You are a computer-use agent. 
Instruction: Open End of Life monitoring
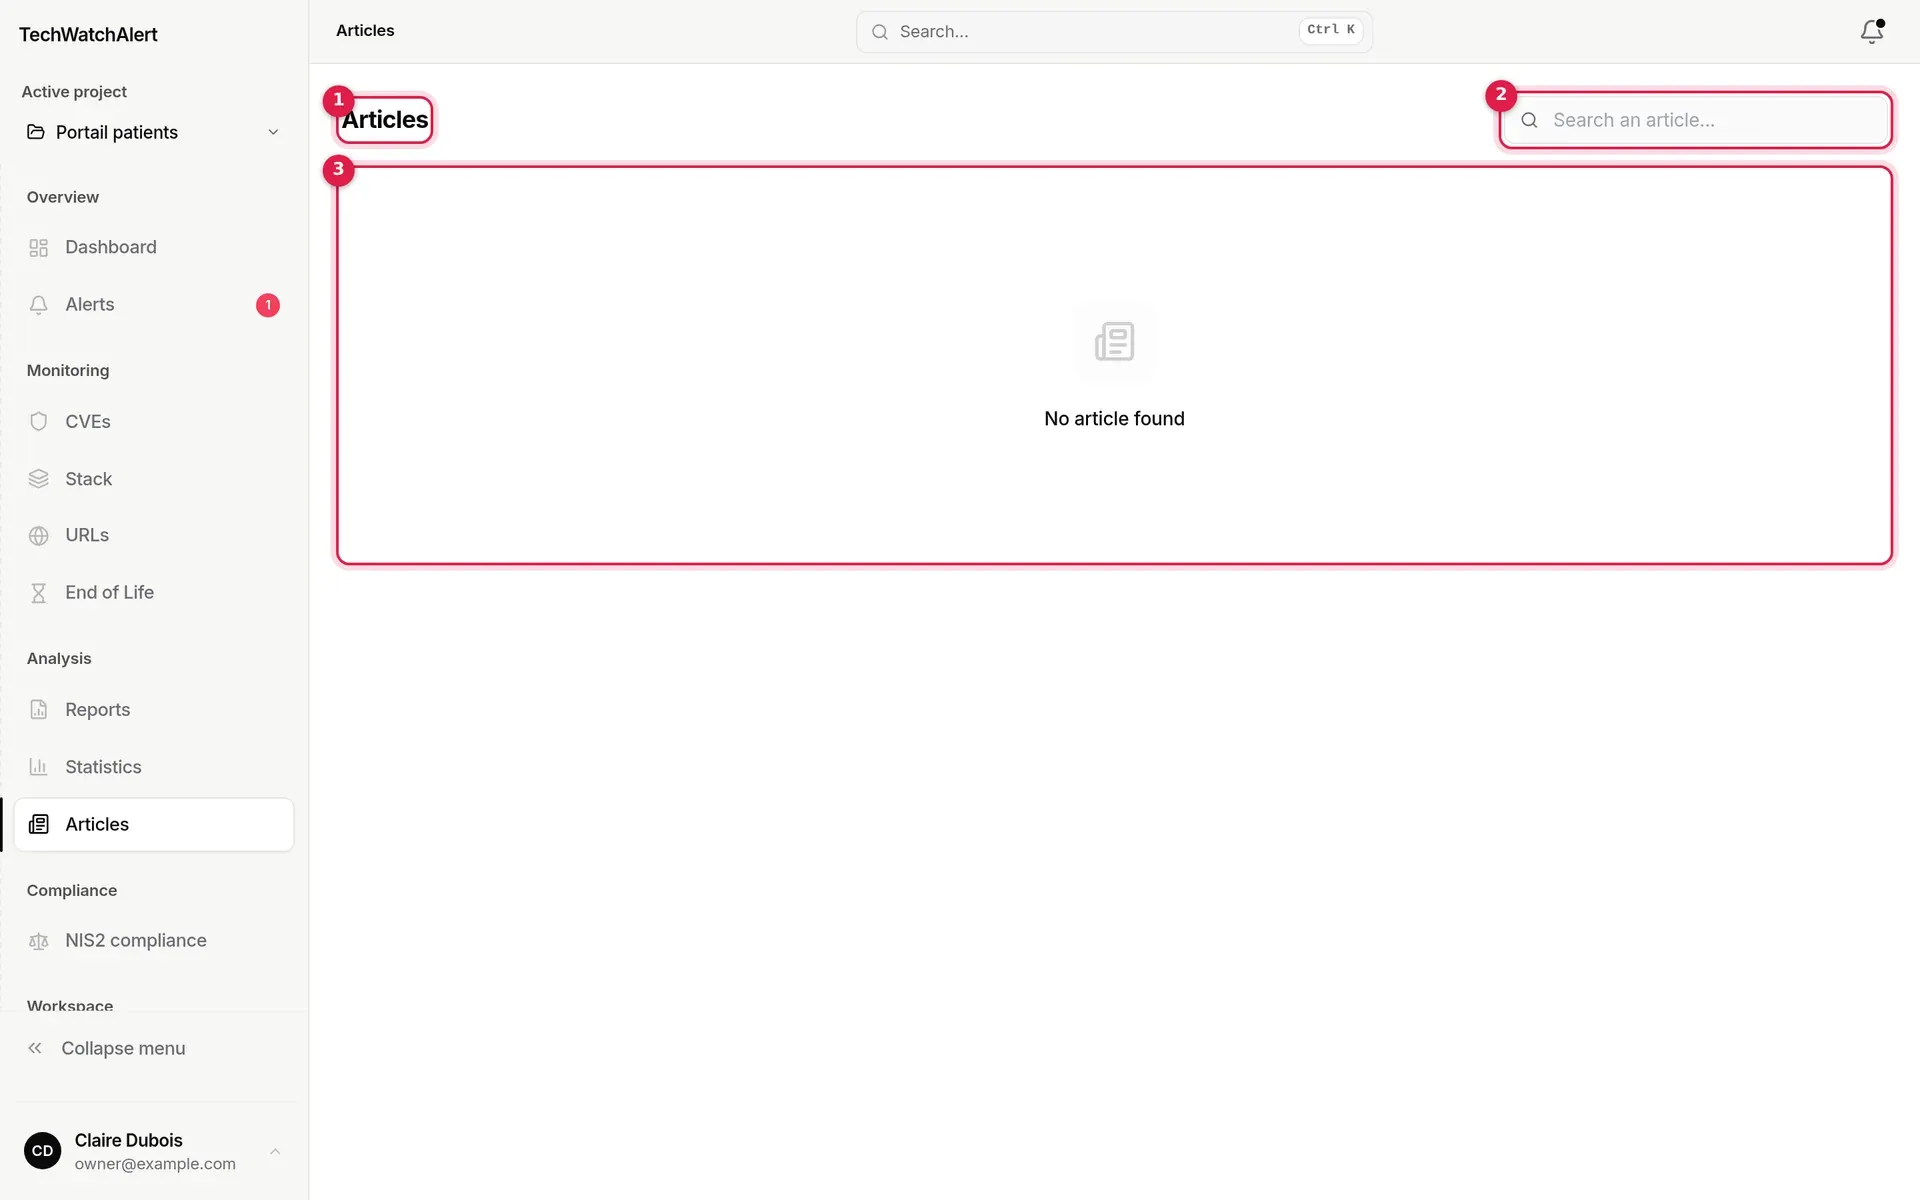click(154, 593)
